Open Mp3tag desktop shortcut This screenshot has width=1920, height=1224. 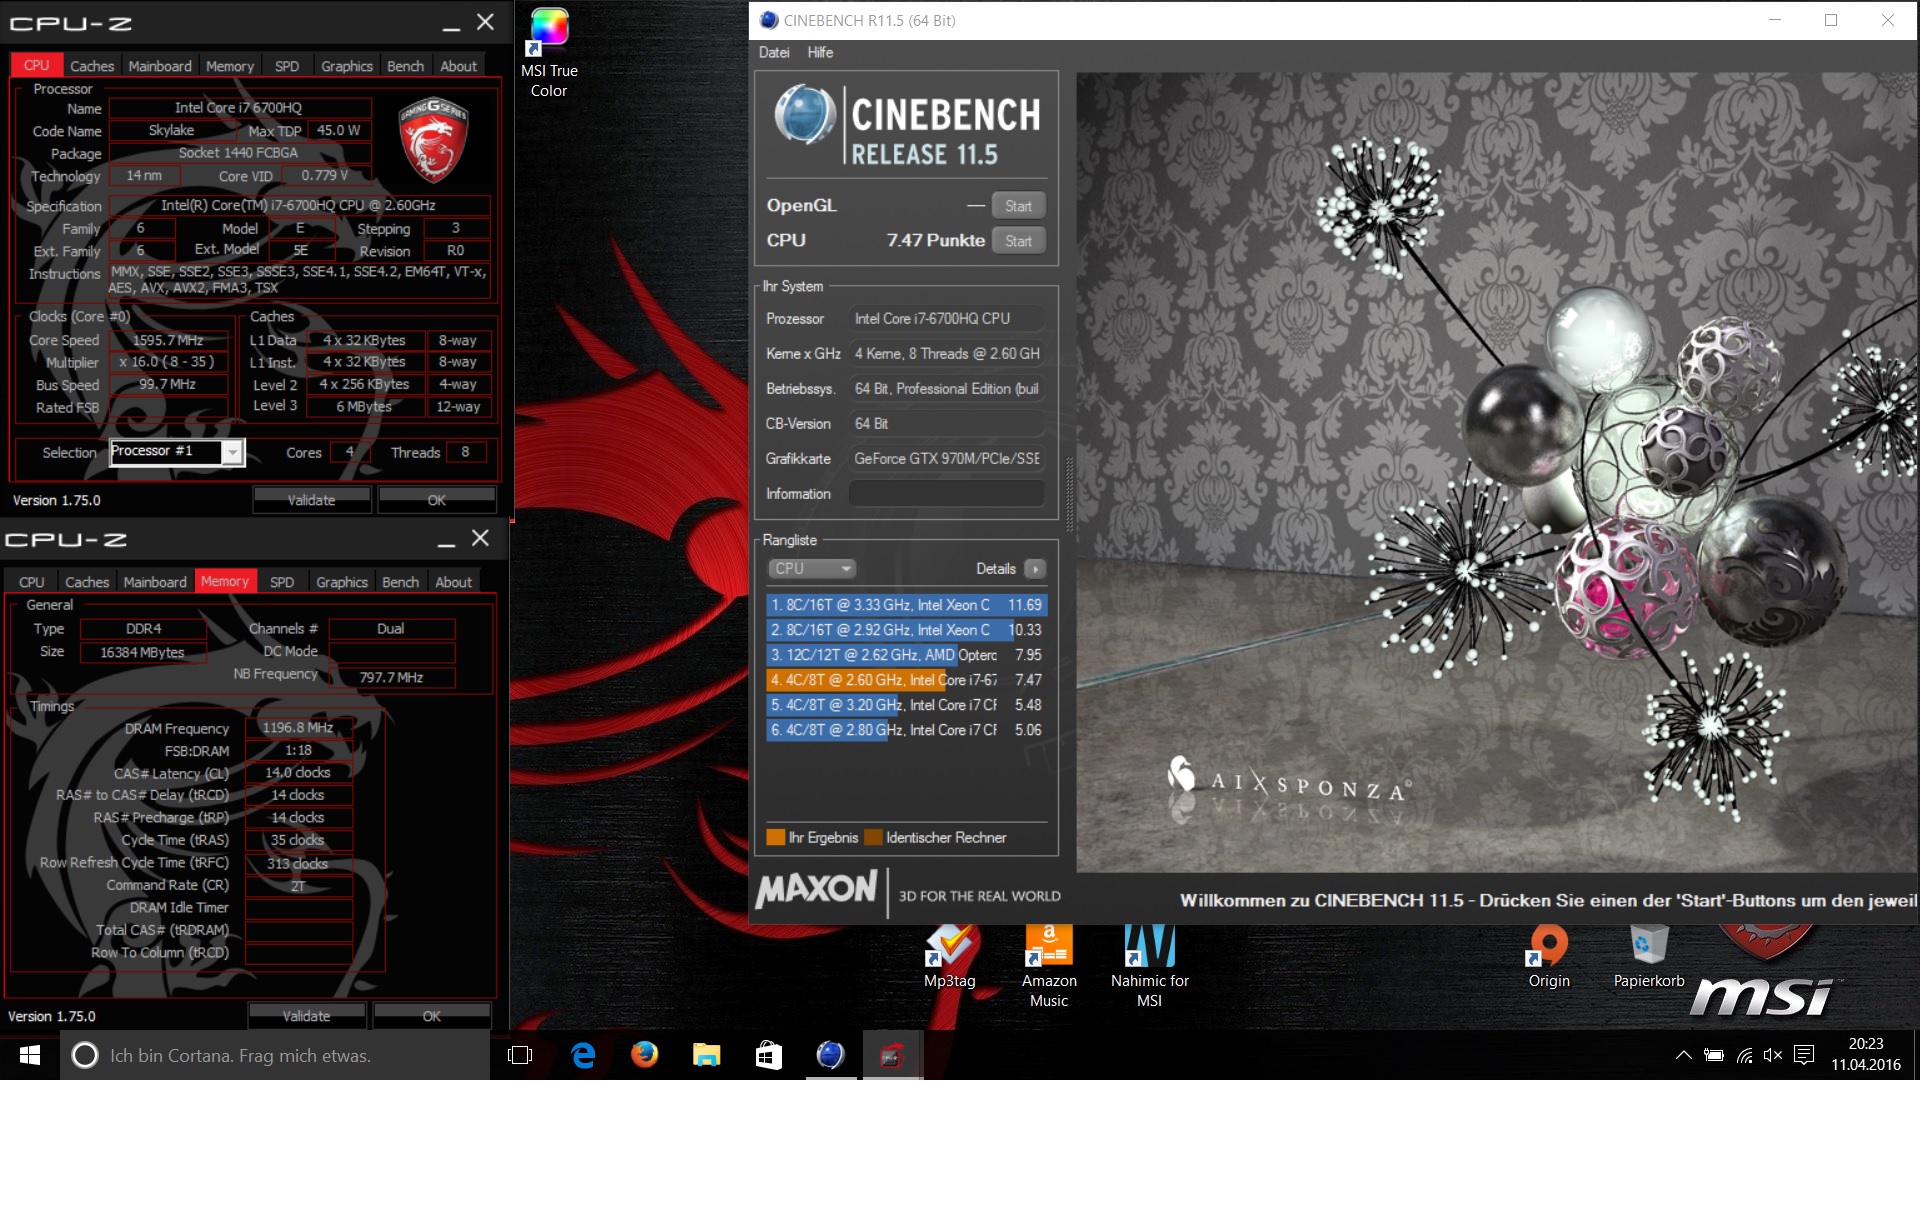(949, 955)
